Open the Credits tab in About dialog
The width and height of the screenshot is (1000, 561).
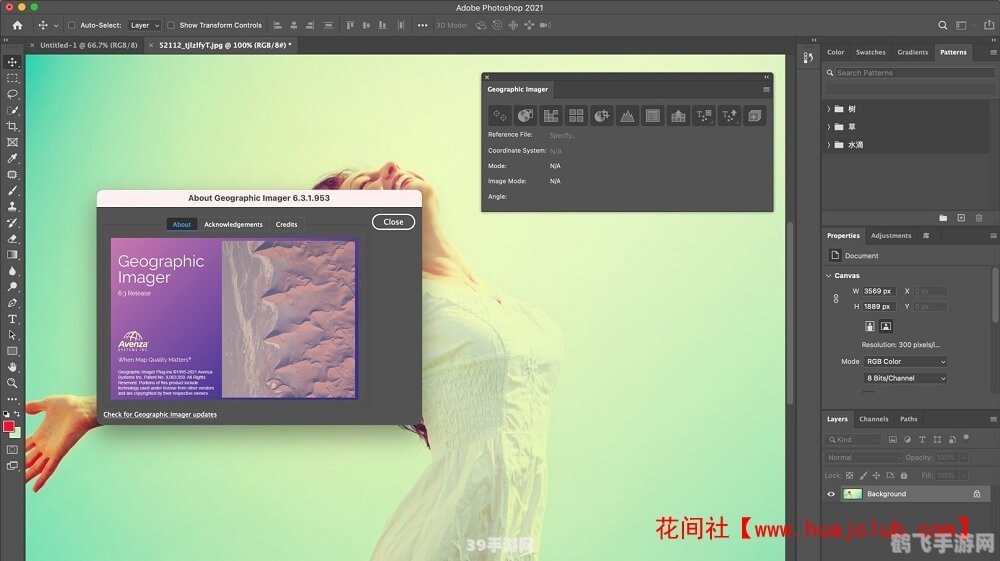pyautogui.click(x=286, y=224)
